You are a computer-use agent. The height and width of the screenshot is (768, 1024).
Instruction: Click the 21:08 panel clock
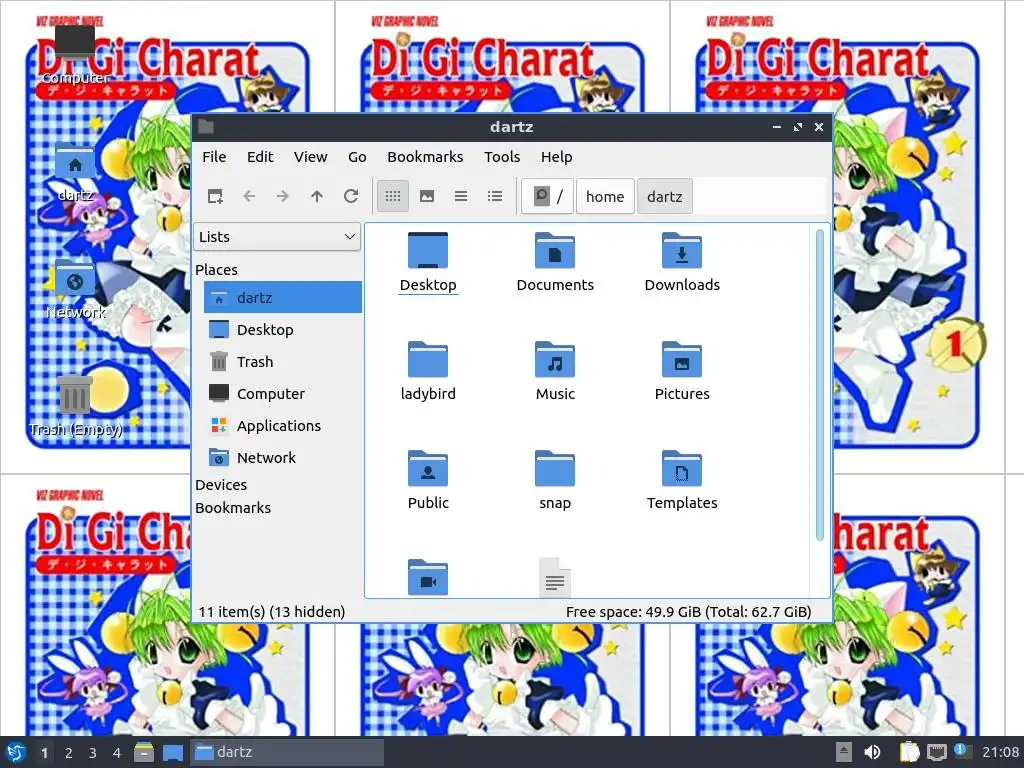(x=1000, y=752)
